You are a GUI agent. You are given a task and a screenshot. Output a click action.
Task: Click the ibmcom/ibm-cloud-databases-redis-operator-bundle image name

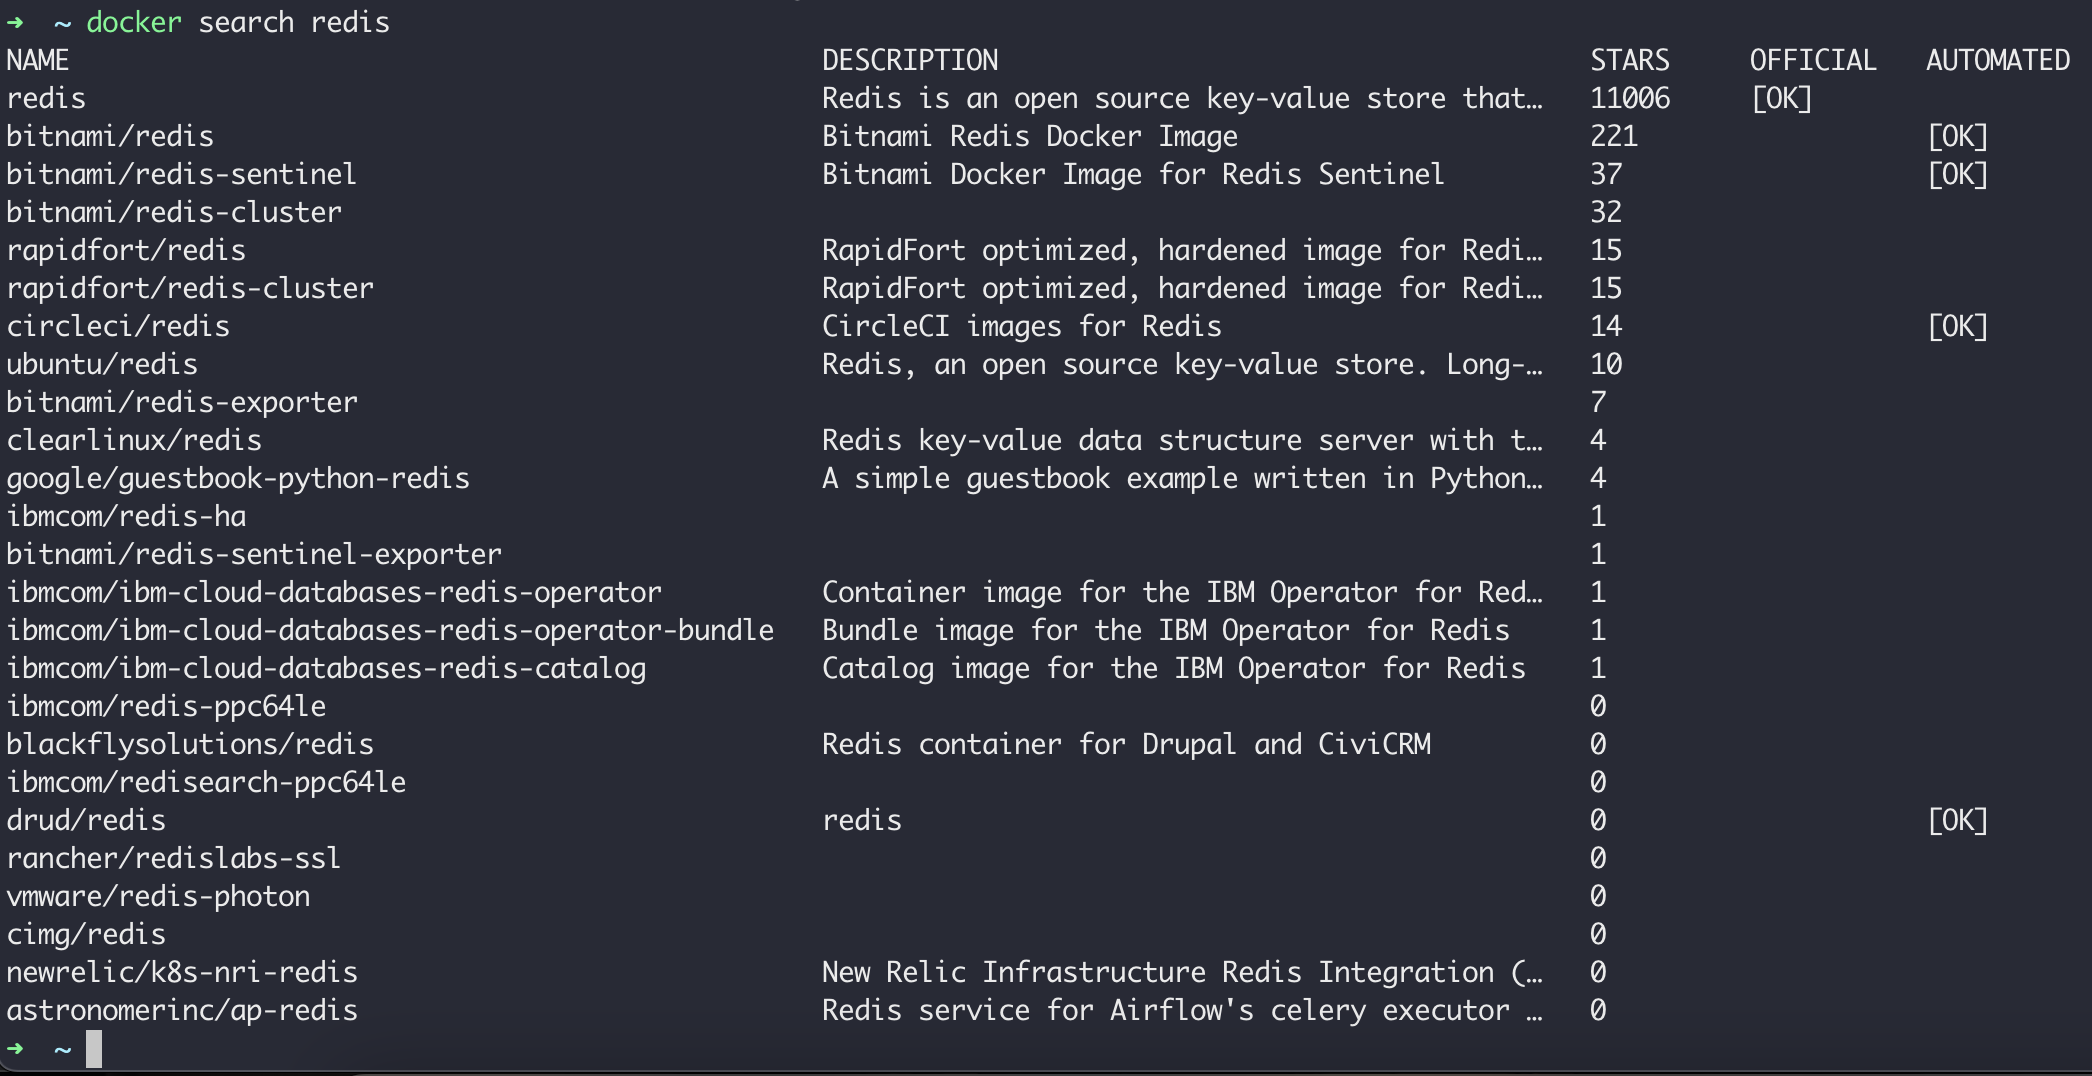[x=390, y=630]
